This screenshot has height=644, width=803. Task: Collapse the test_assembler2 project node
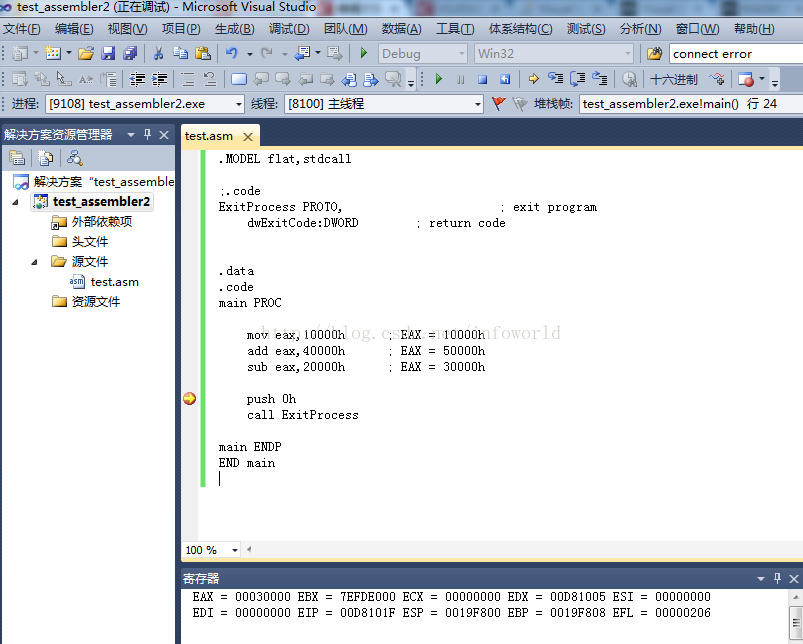pos(16,202)
